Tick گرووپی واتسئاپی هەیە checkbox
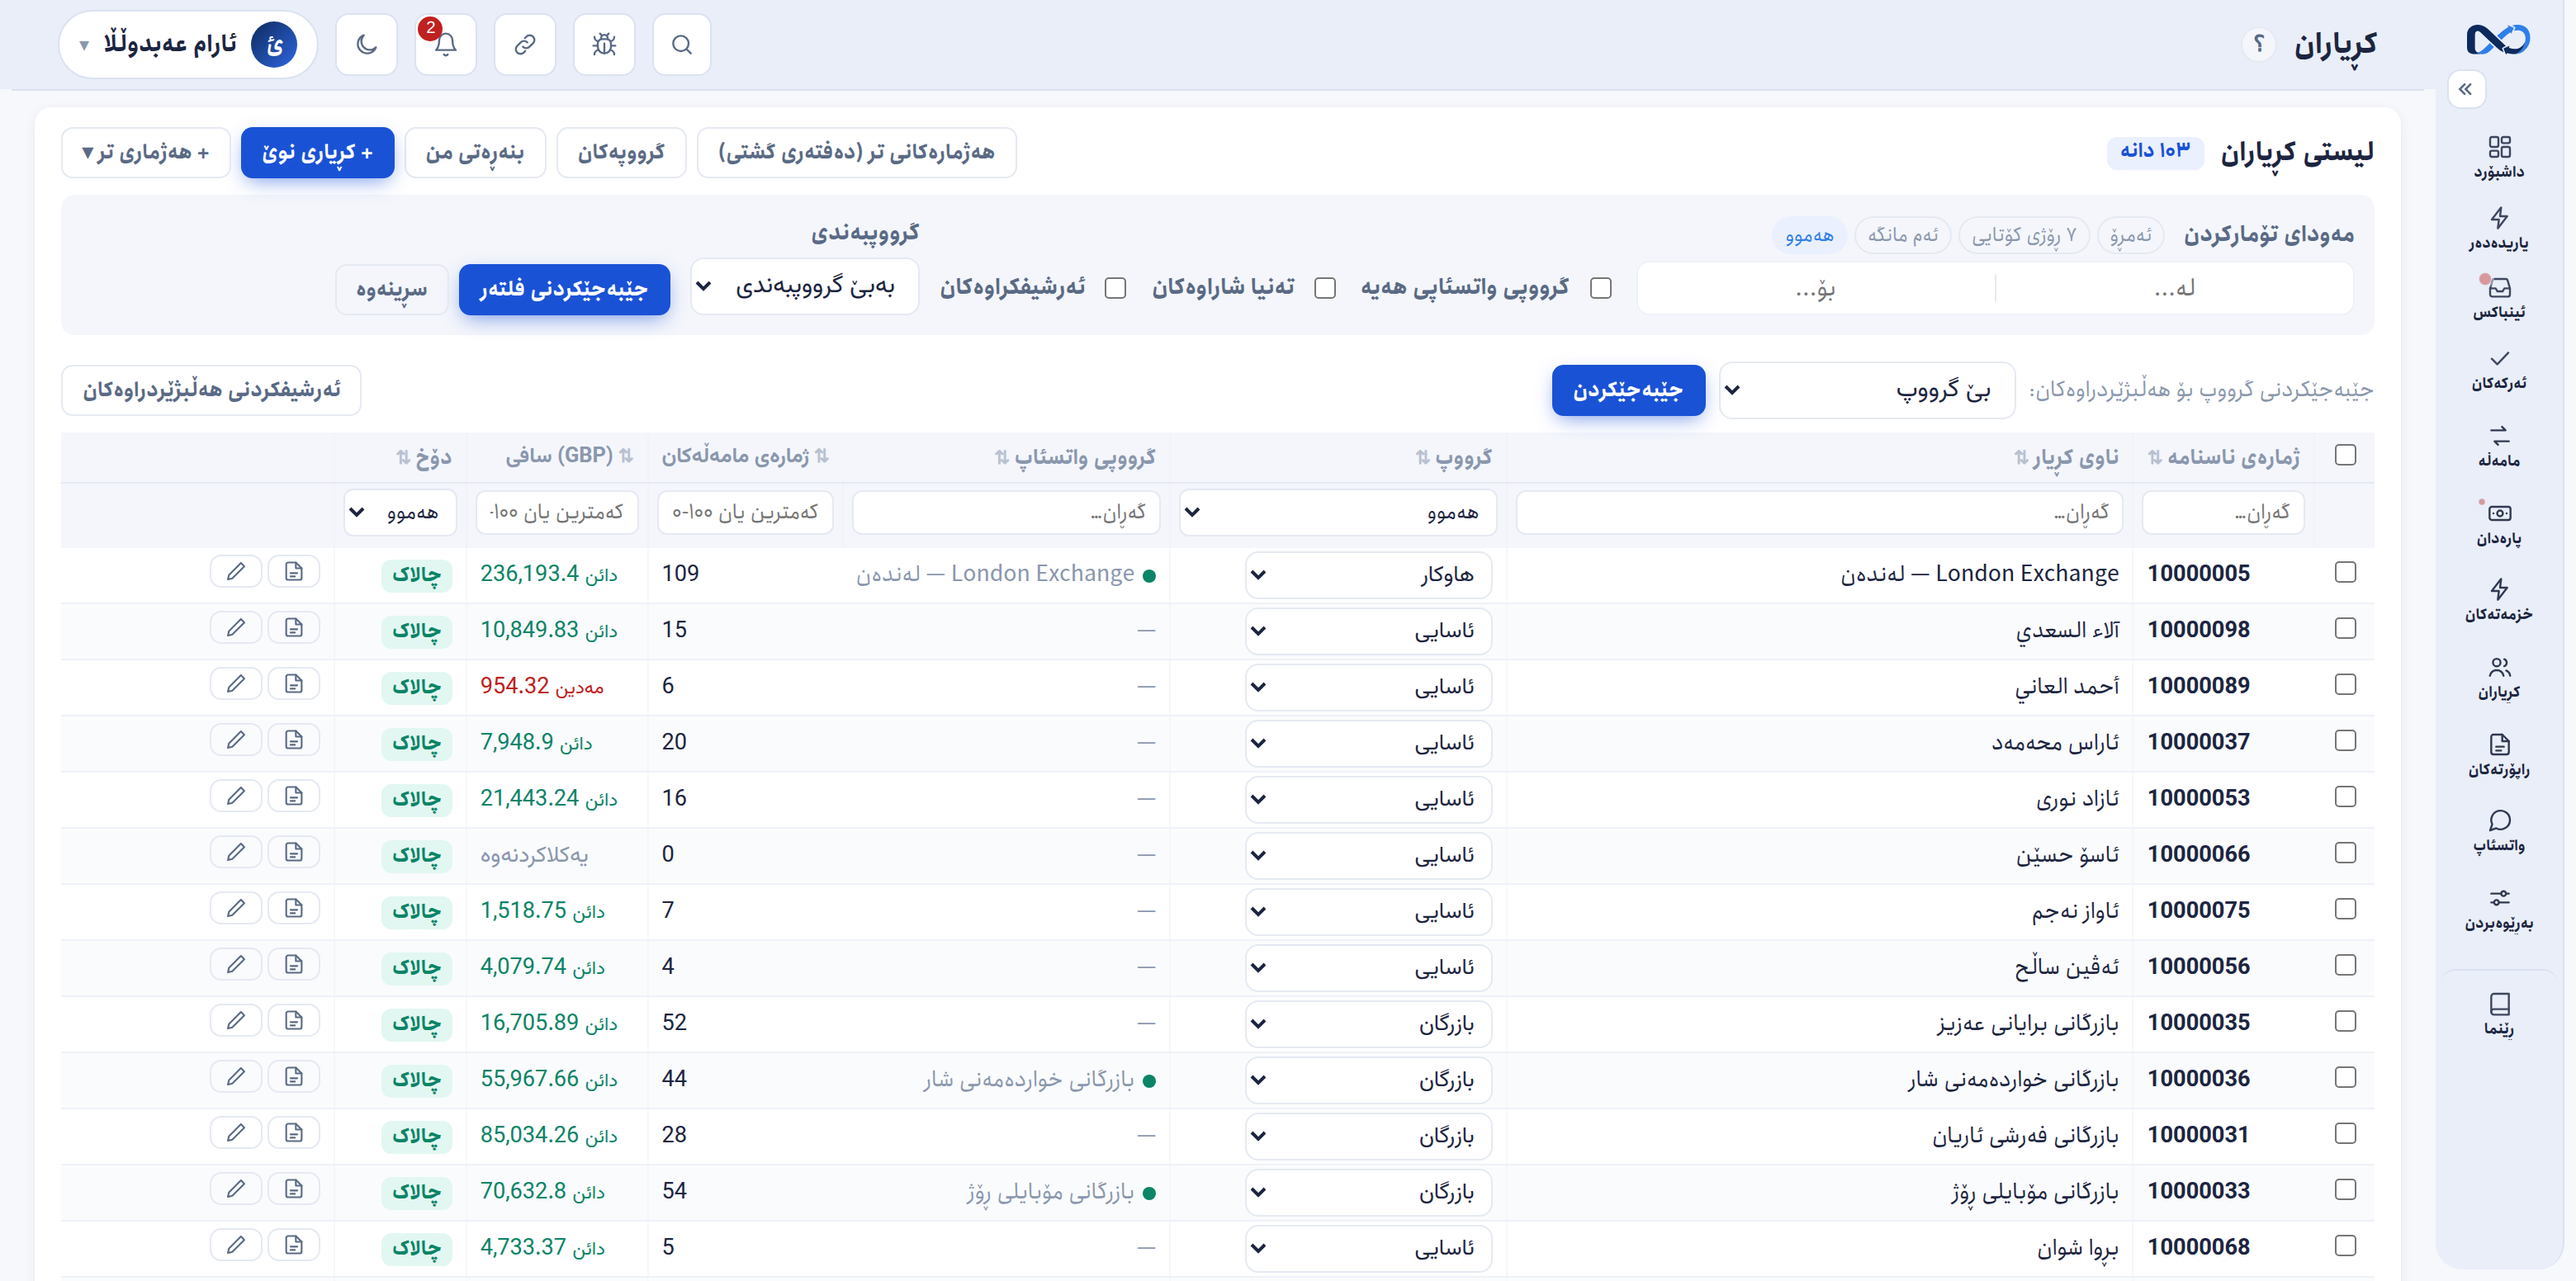 point(1600,288)
